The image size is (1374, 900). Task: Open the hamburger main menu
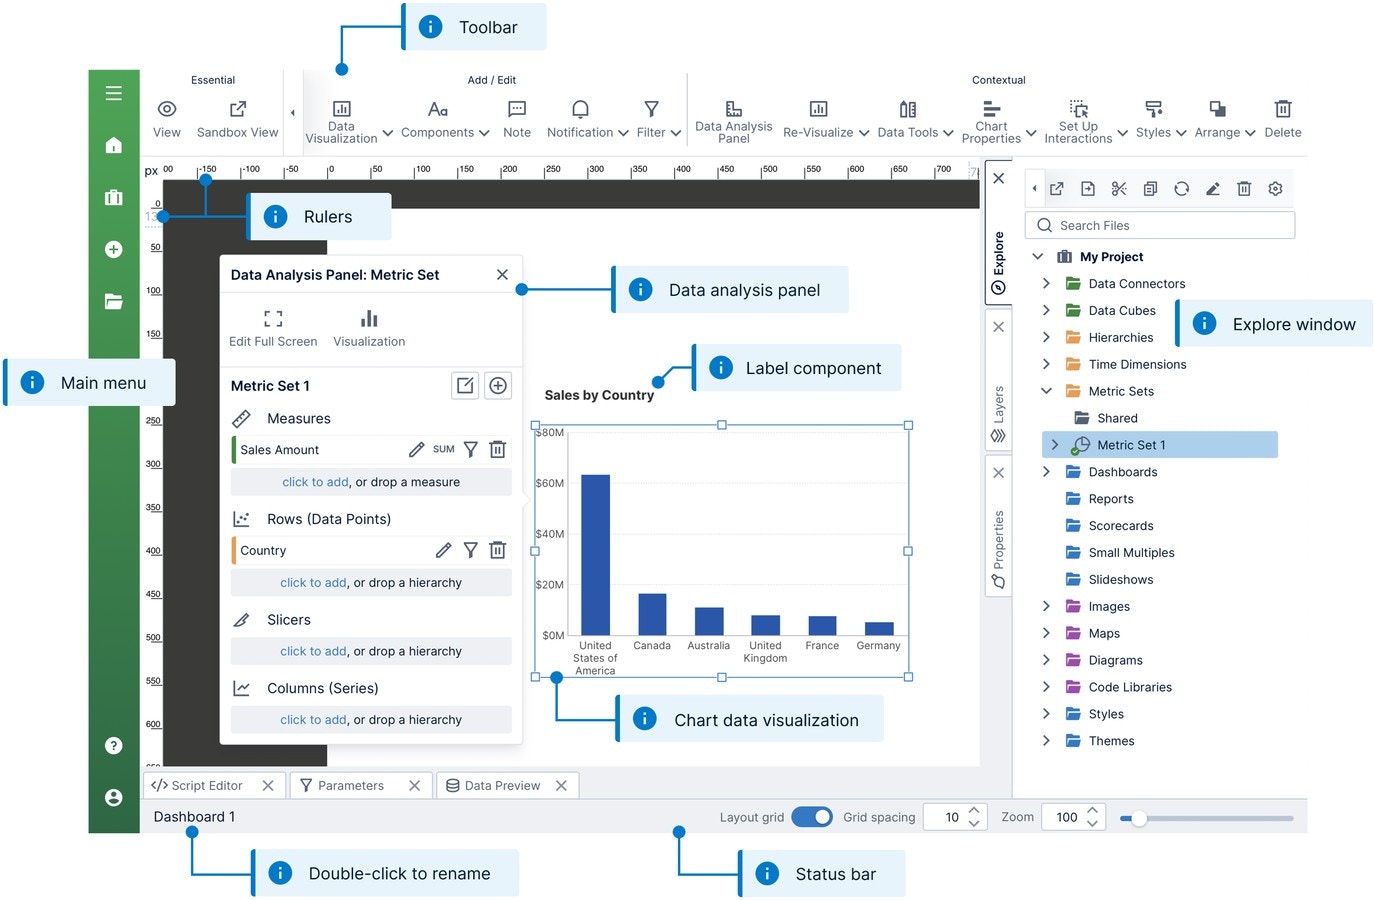(114, 93)
